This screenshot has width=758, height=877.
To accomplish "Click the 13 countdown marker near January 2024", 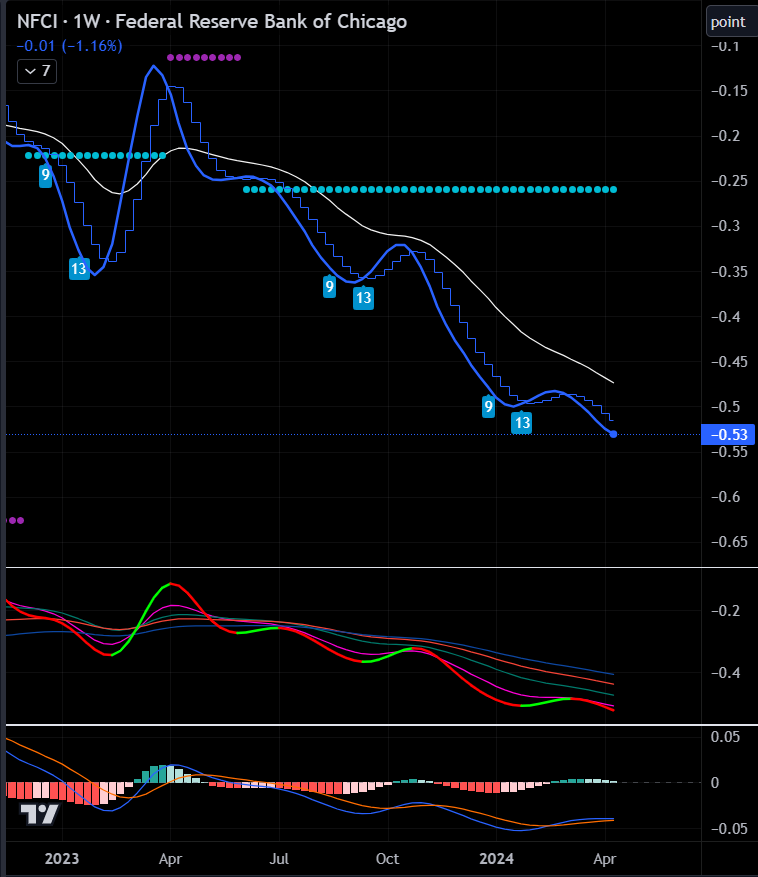I will 521,423.
